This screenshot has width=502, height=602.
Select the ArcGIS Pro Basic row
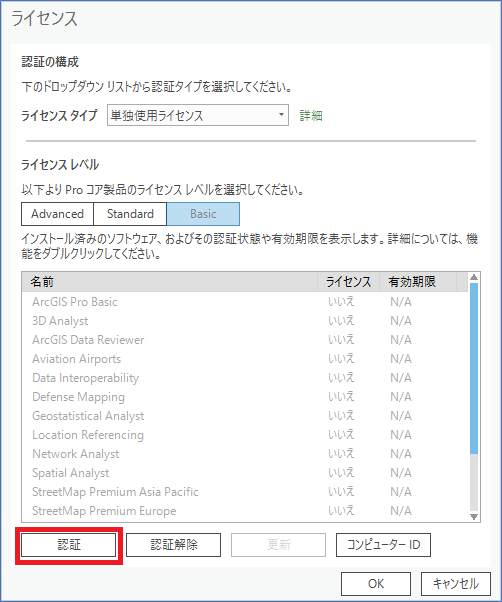coord(245,302)
